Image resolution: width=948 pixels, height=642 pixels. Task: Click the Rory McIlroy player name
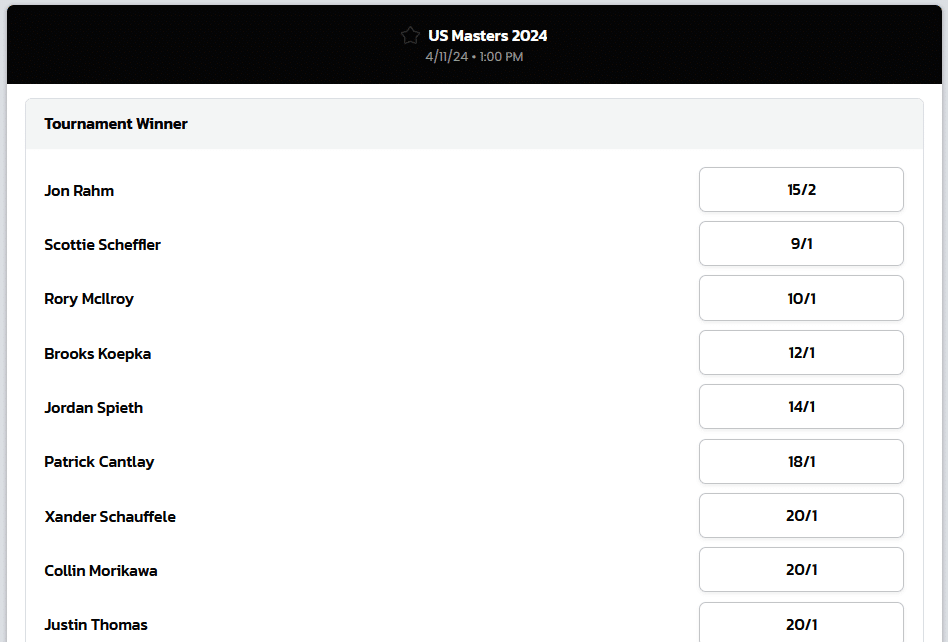tap(89, 299)
